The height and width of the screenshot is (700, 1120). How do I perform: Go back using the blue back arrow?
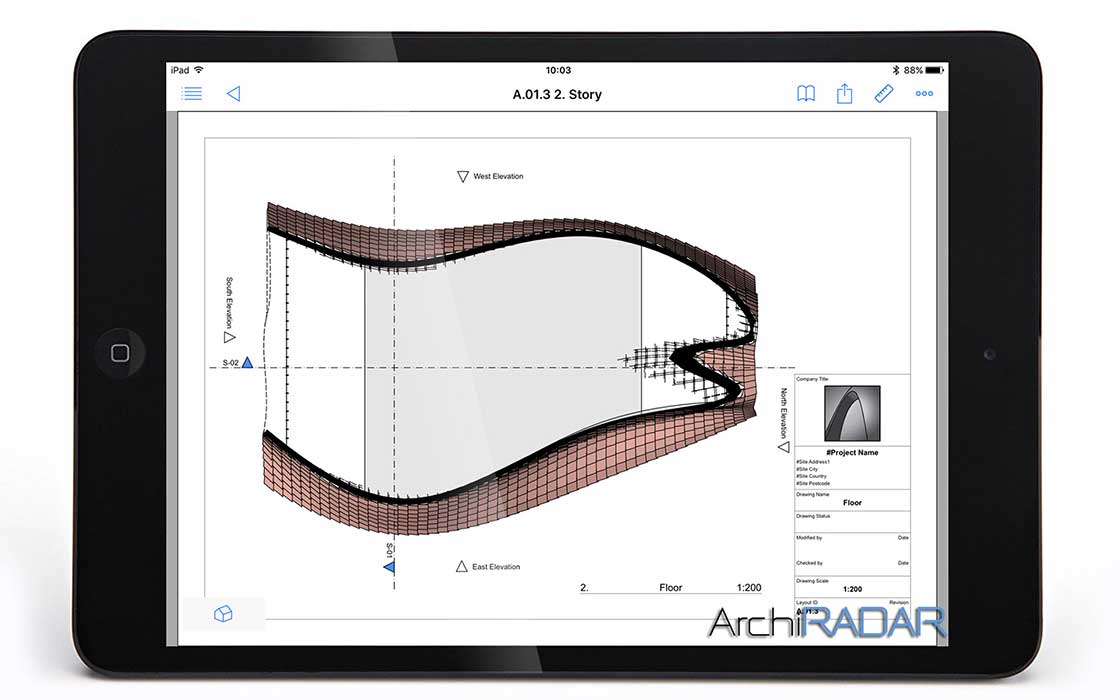pos(234,93)
